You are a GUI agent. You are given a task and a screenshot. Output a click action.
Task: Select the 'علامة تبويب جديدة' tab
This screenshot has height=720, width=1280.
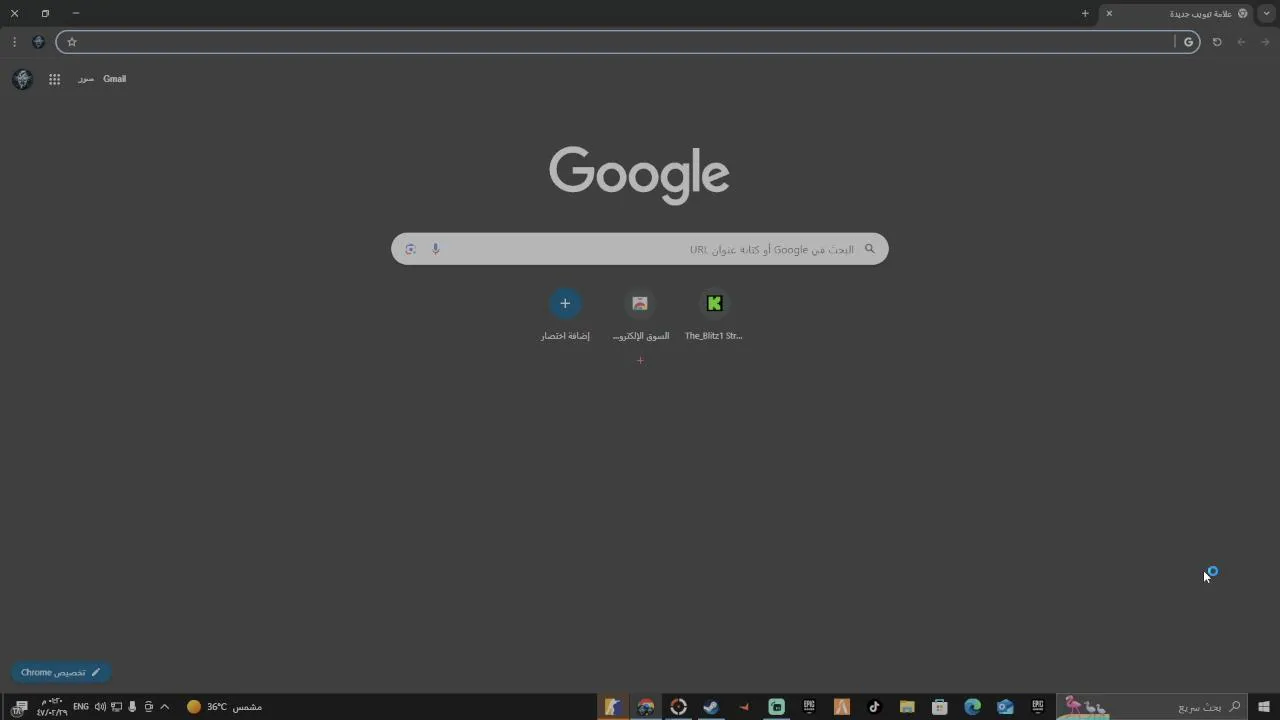tap(1178, 13)
